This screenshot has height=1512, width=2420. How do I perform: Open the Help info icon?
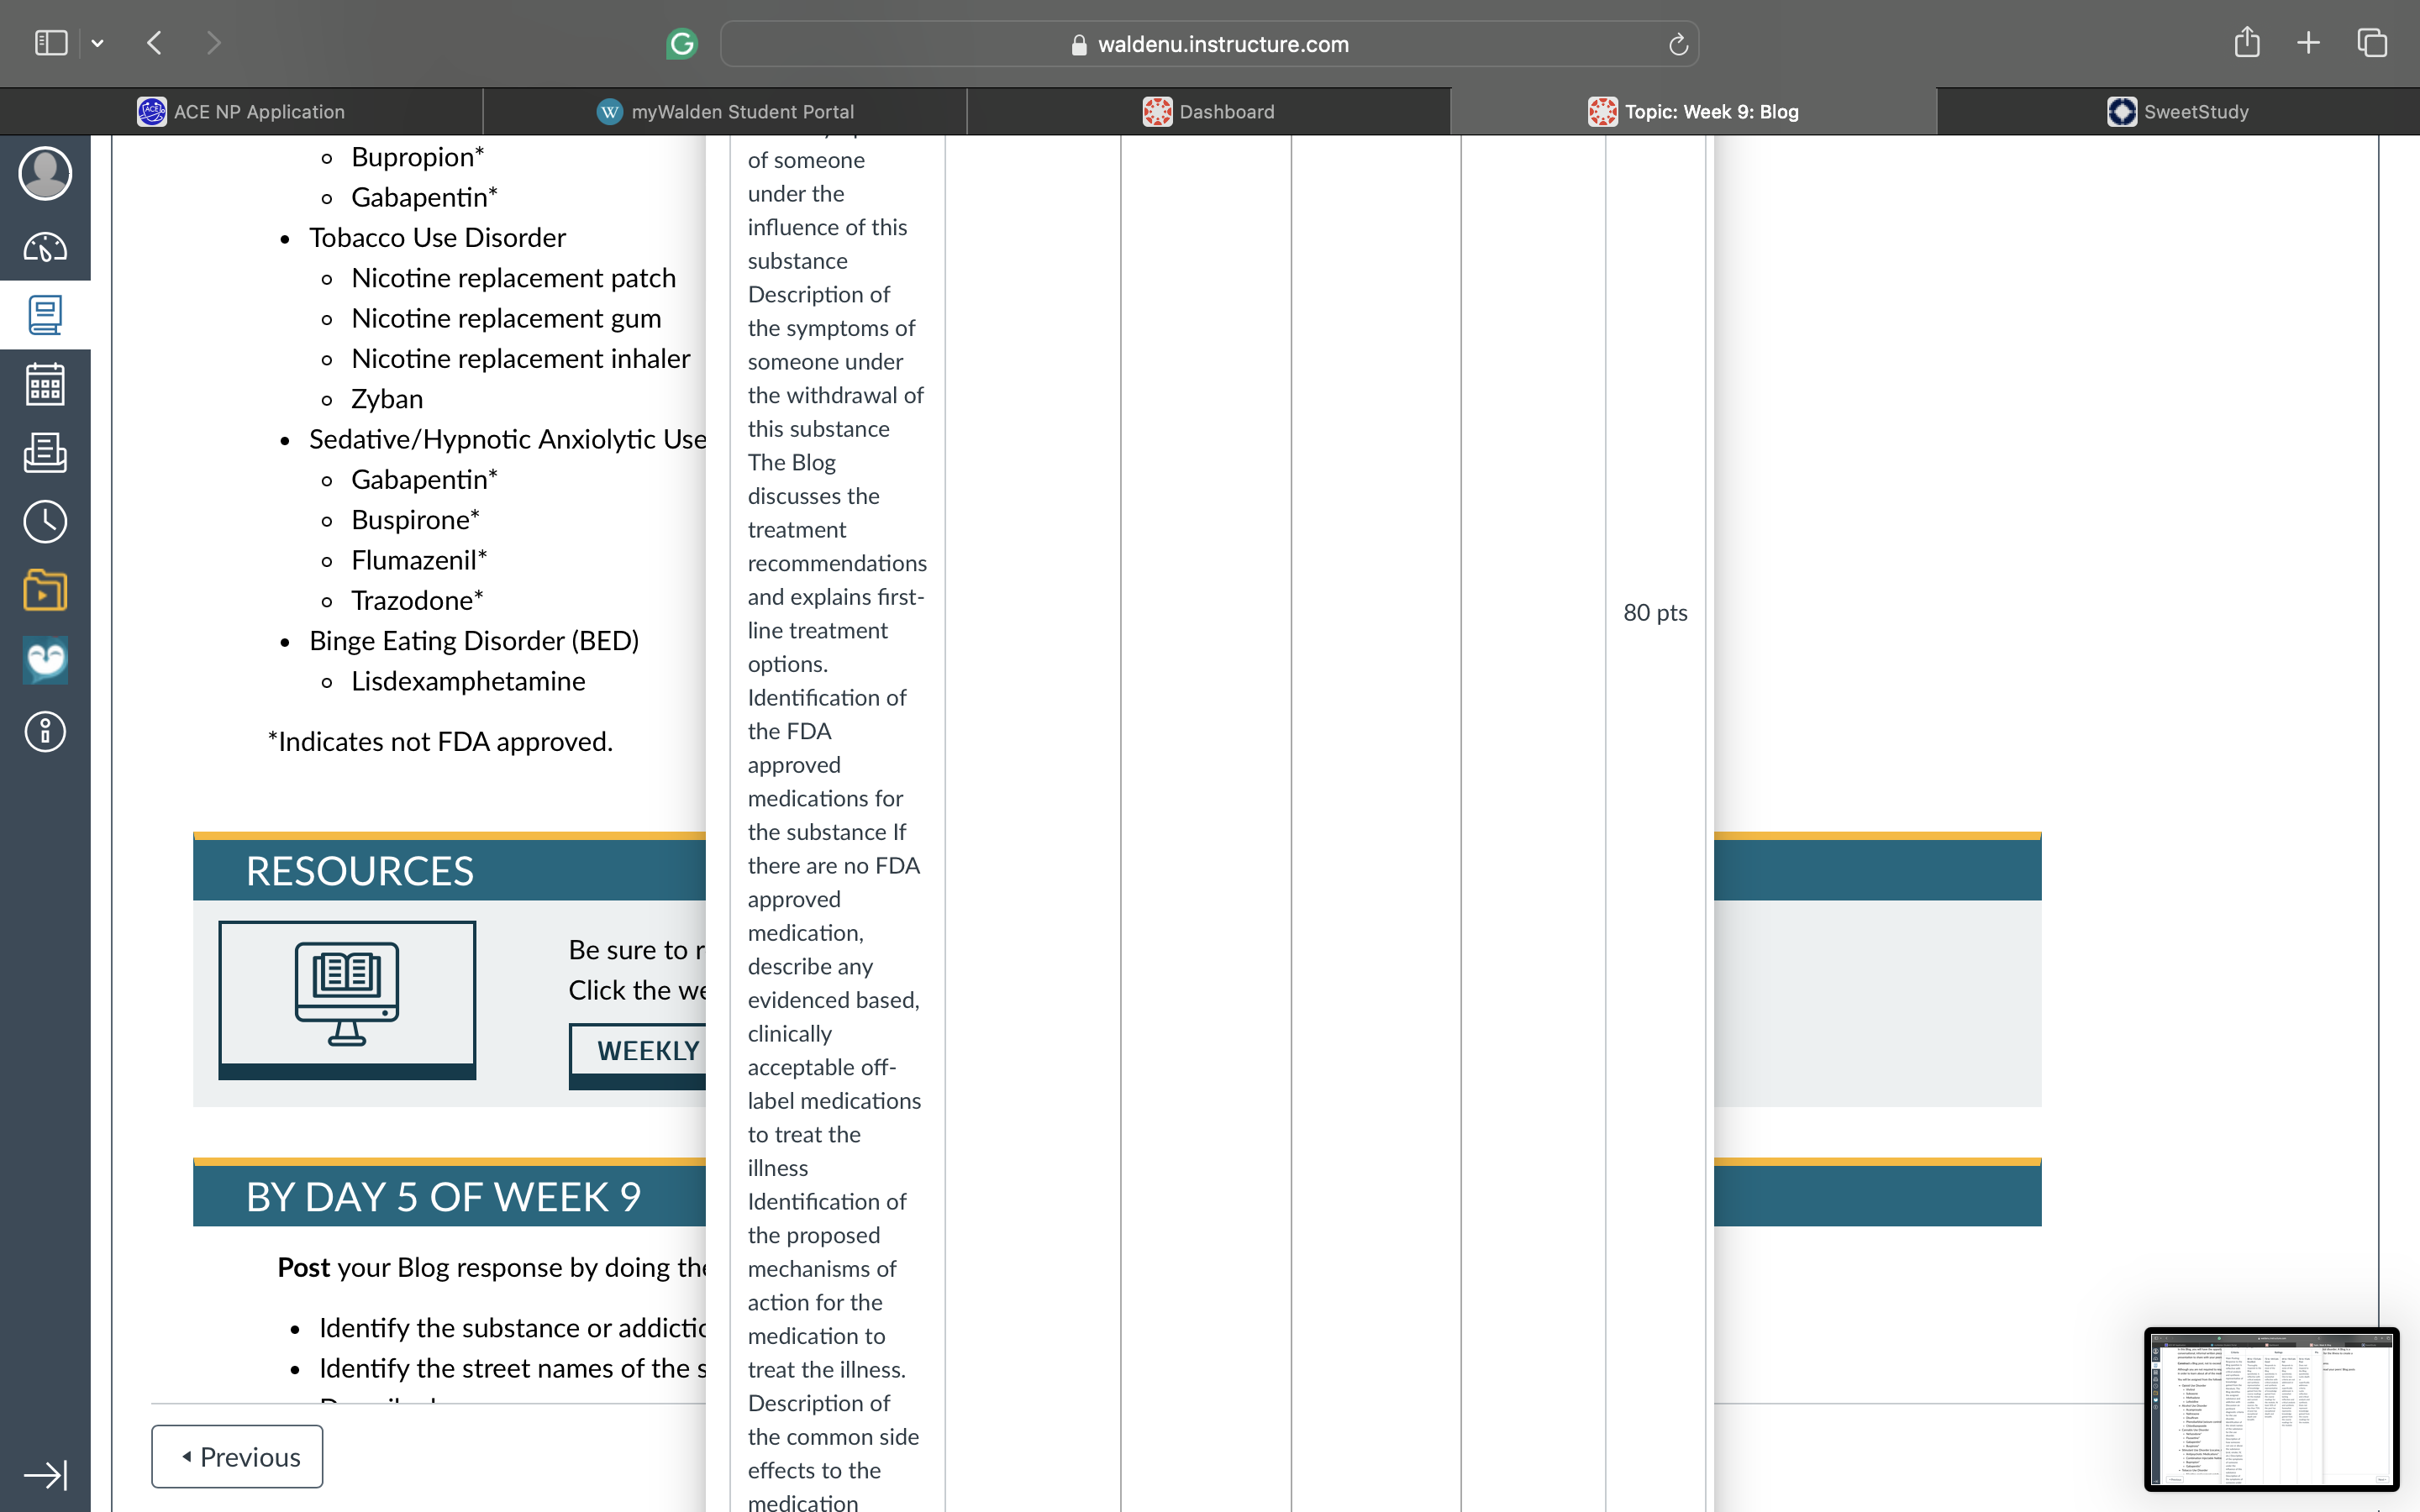pyautogui.click(x=45, y=732)
